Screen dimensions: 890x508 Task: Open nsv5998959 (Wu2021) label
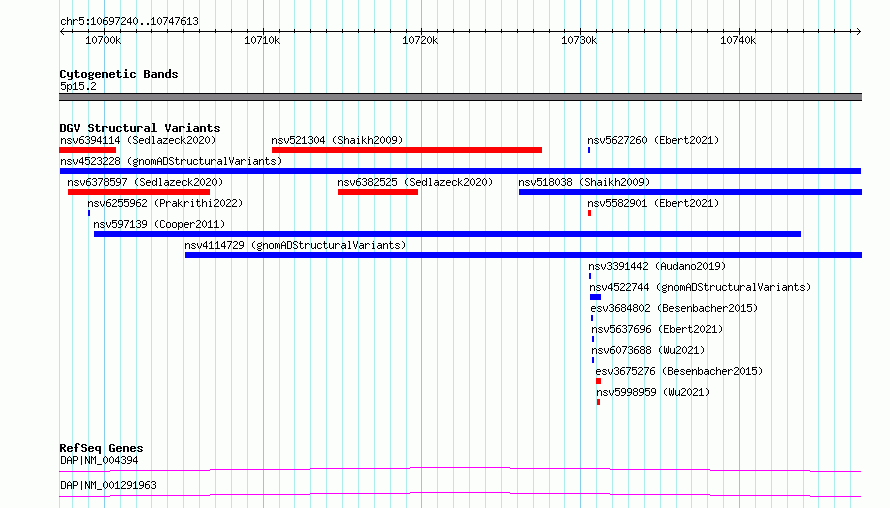tap(653, 392)
